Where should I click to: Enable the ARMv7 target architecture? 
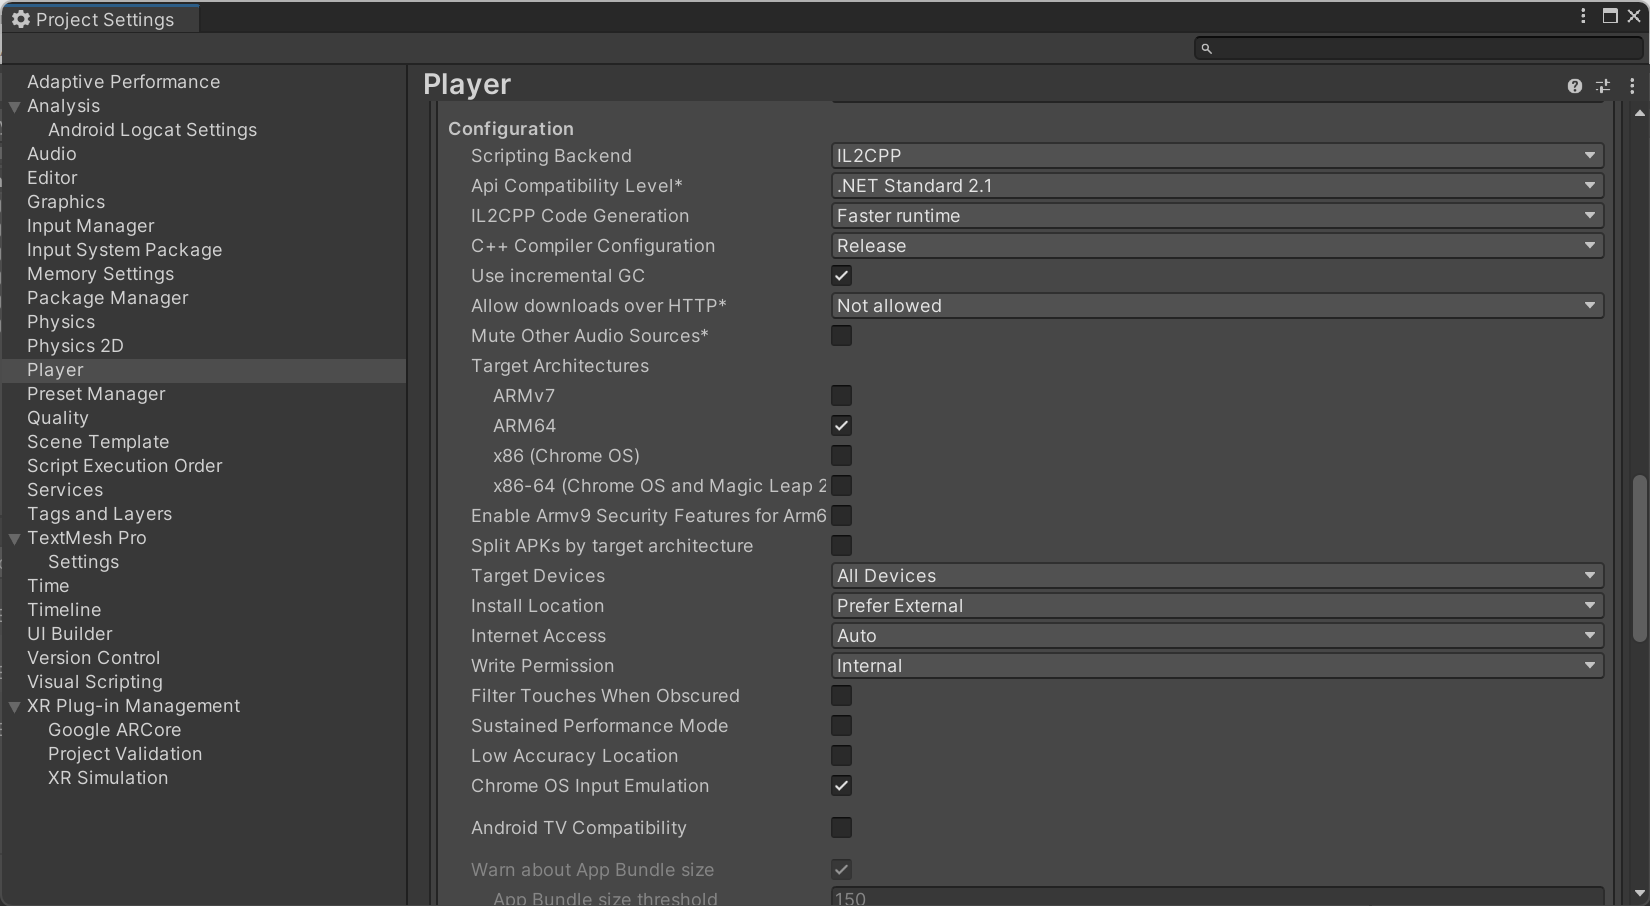(841, 396)
